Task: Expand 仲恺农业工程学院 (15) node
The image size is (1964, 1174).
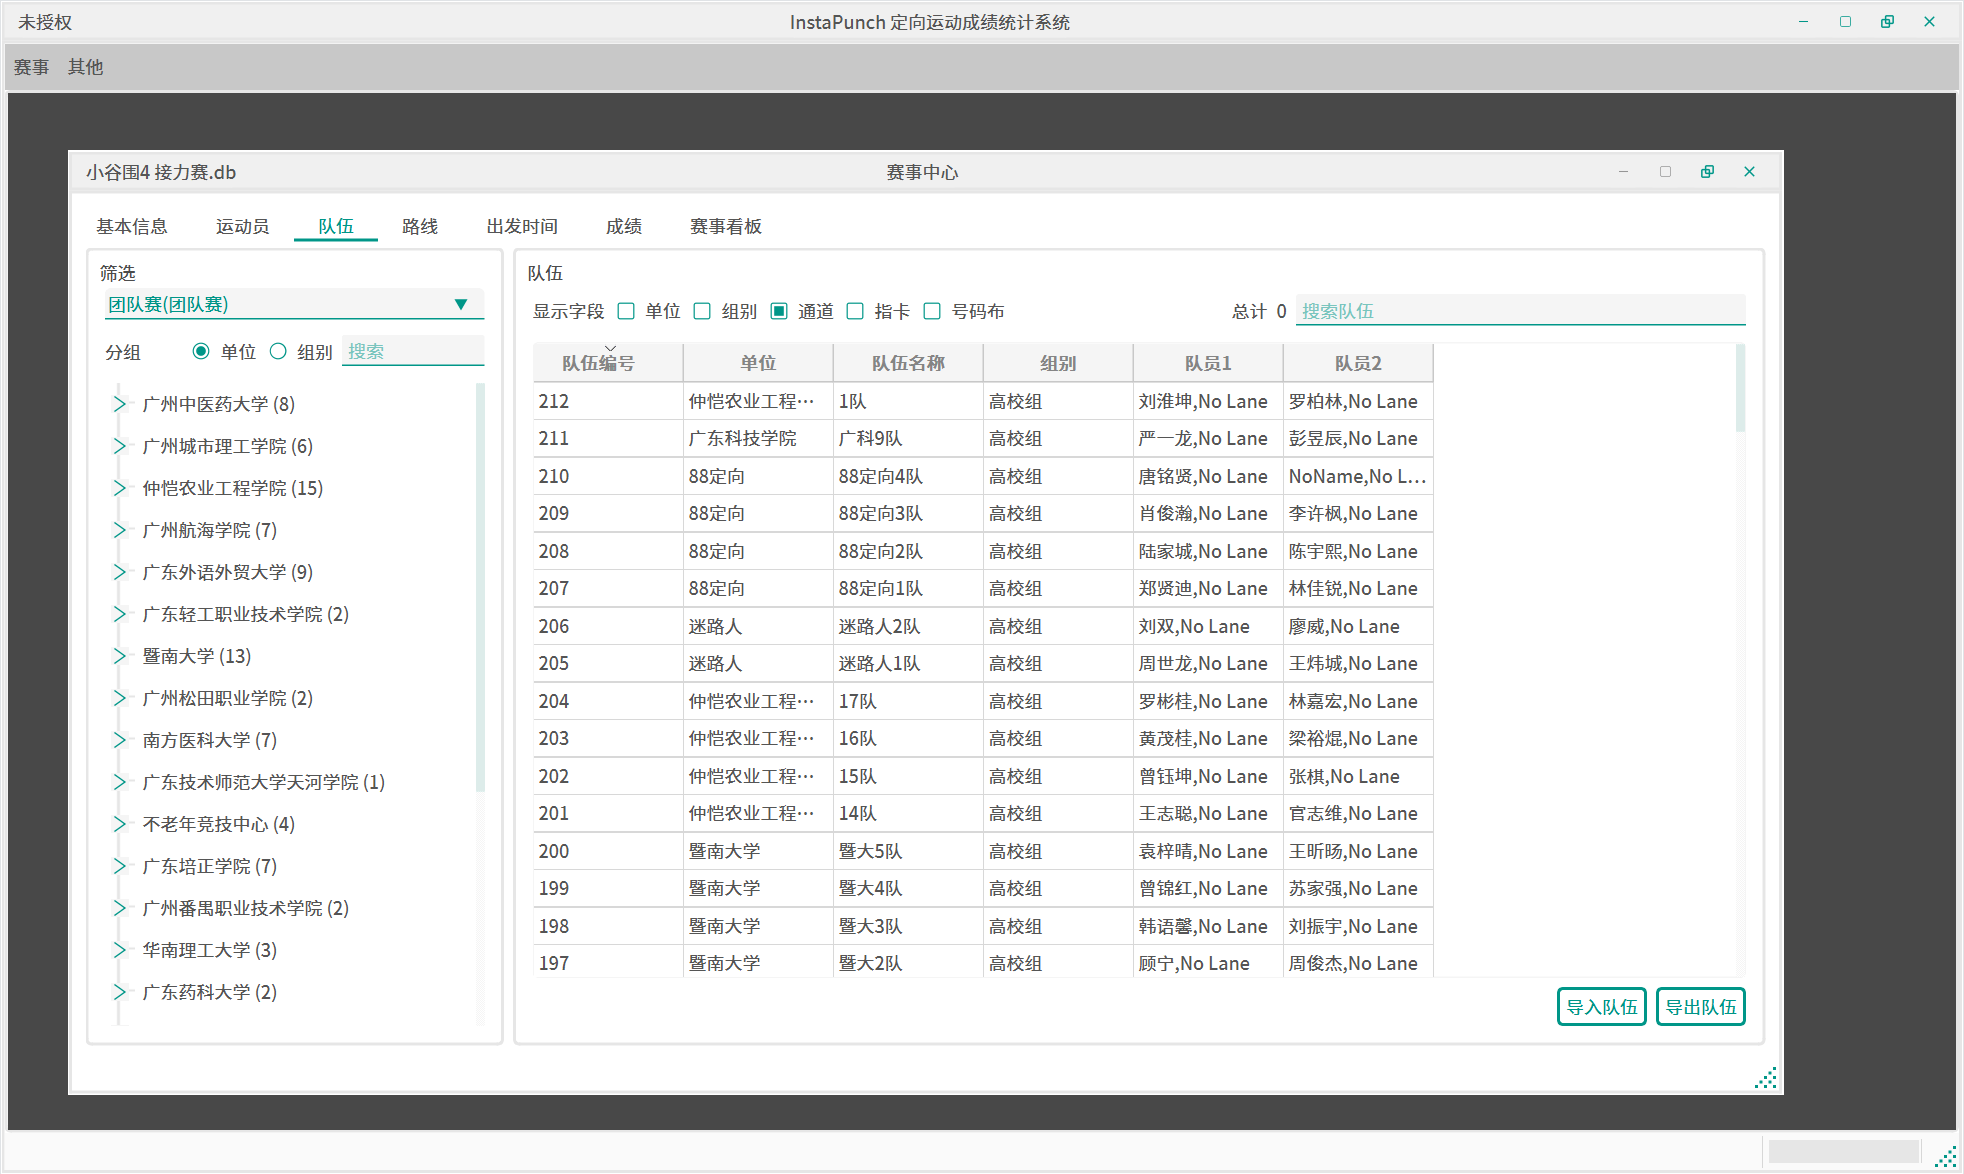Action: pos(120,488)
